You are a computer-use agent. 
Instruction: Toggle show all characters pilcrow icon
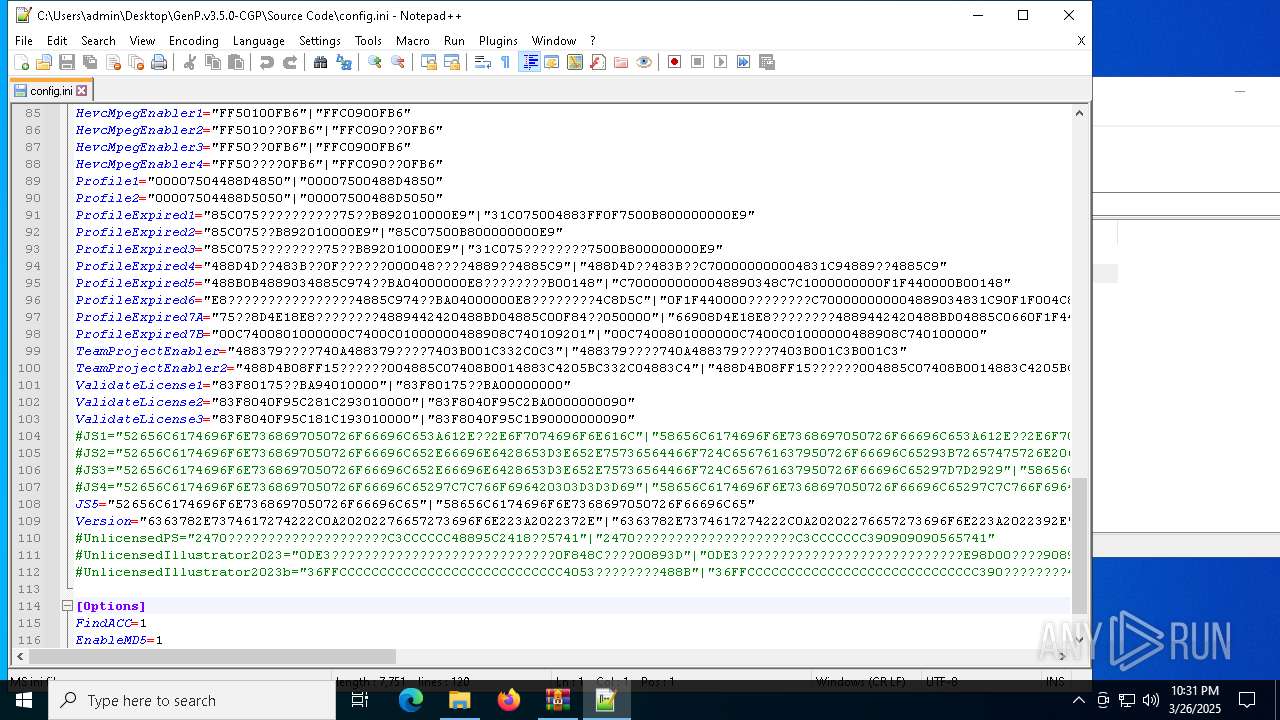tap(506, 62)
